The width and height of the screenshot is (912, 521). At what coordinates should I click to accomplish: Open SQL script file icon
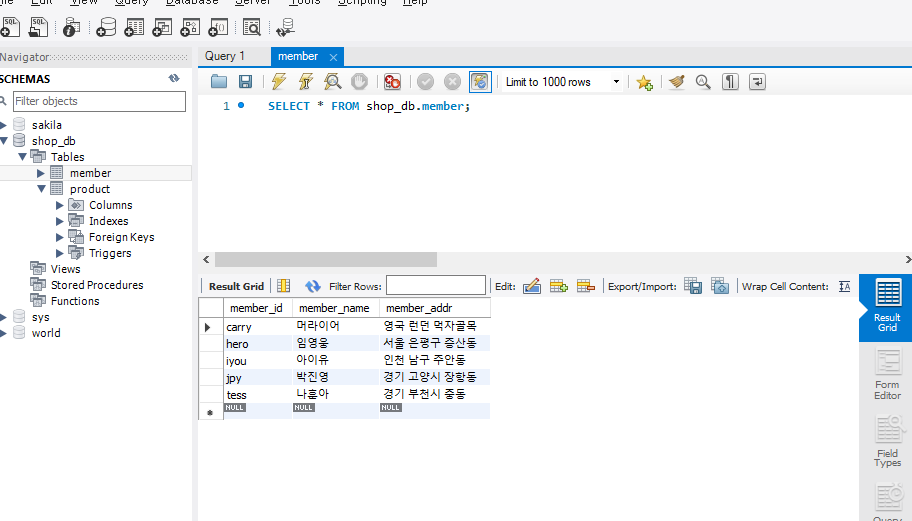[x=38, y=27]
